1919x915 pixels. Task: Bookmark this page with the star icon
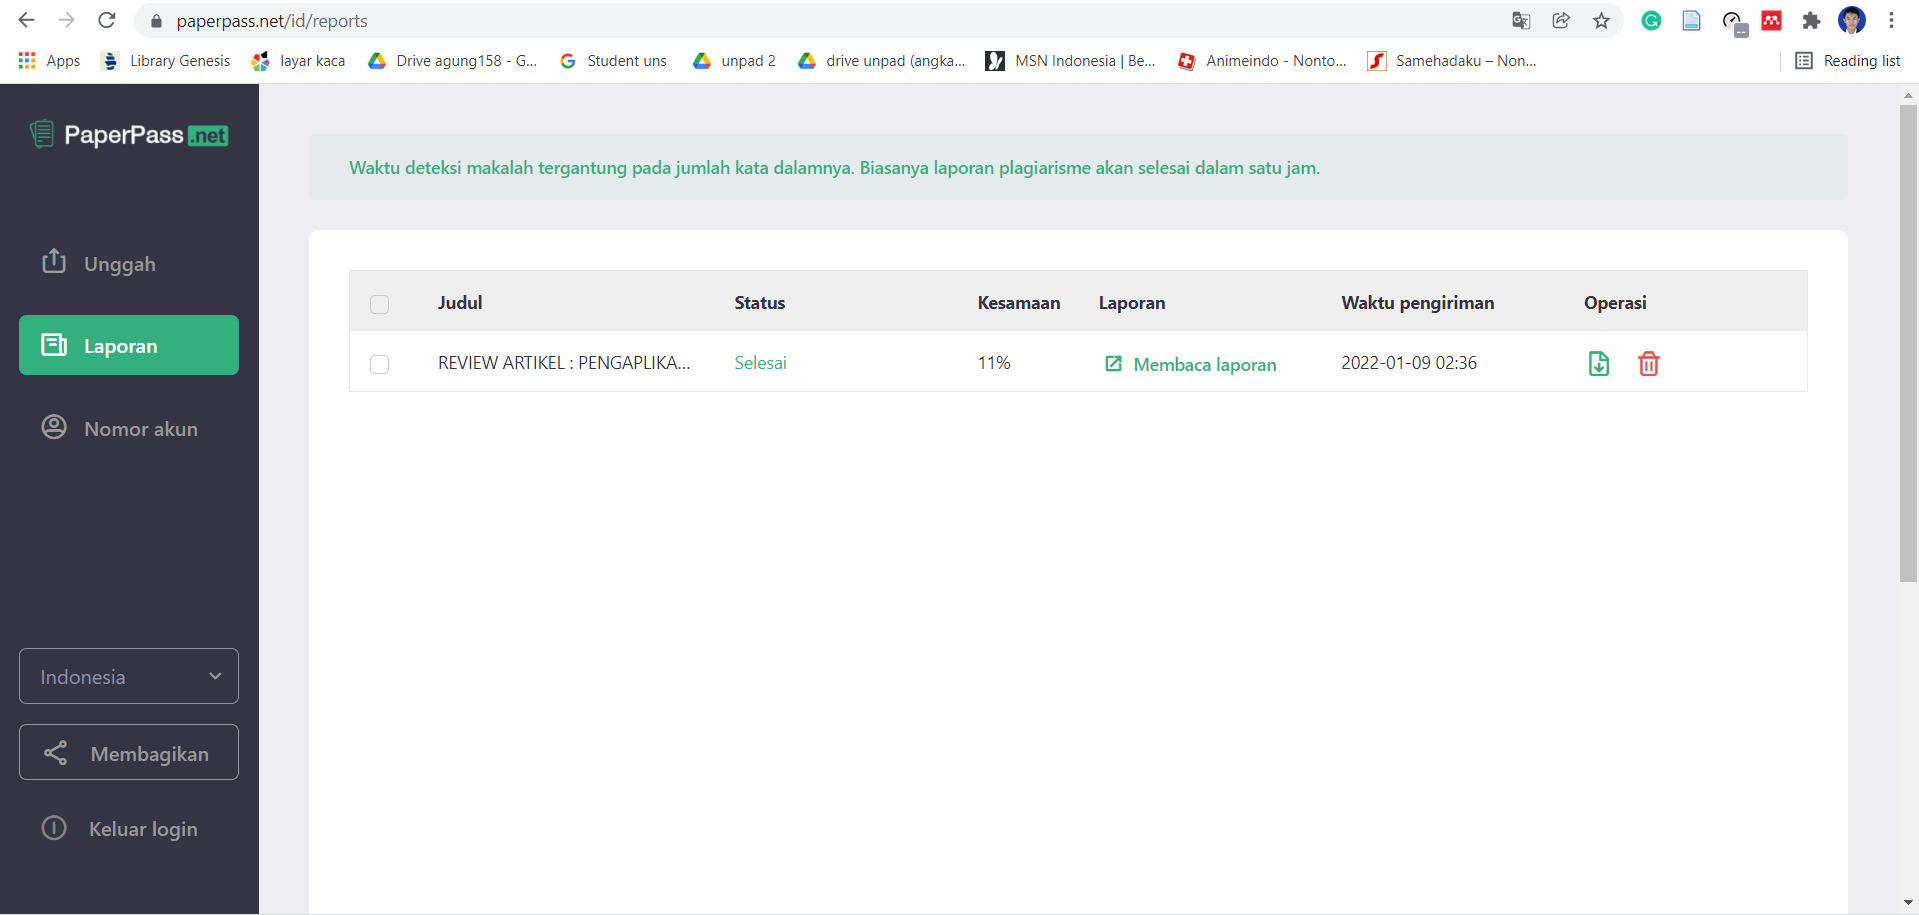(1601, 20)
